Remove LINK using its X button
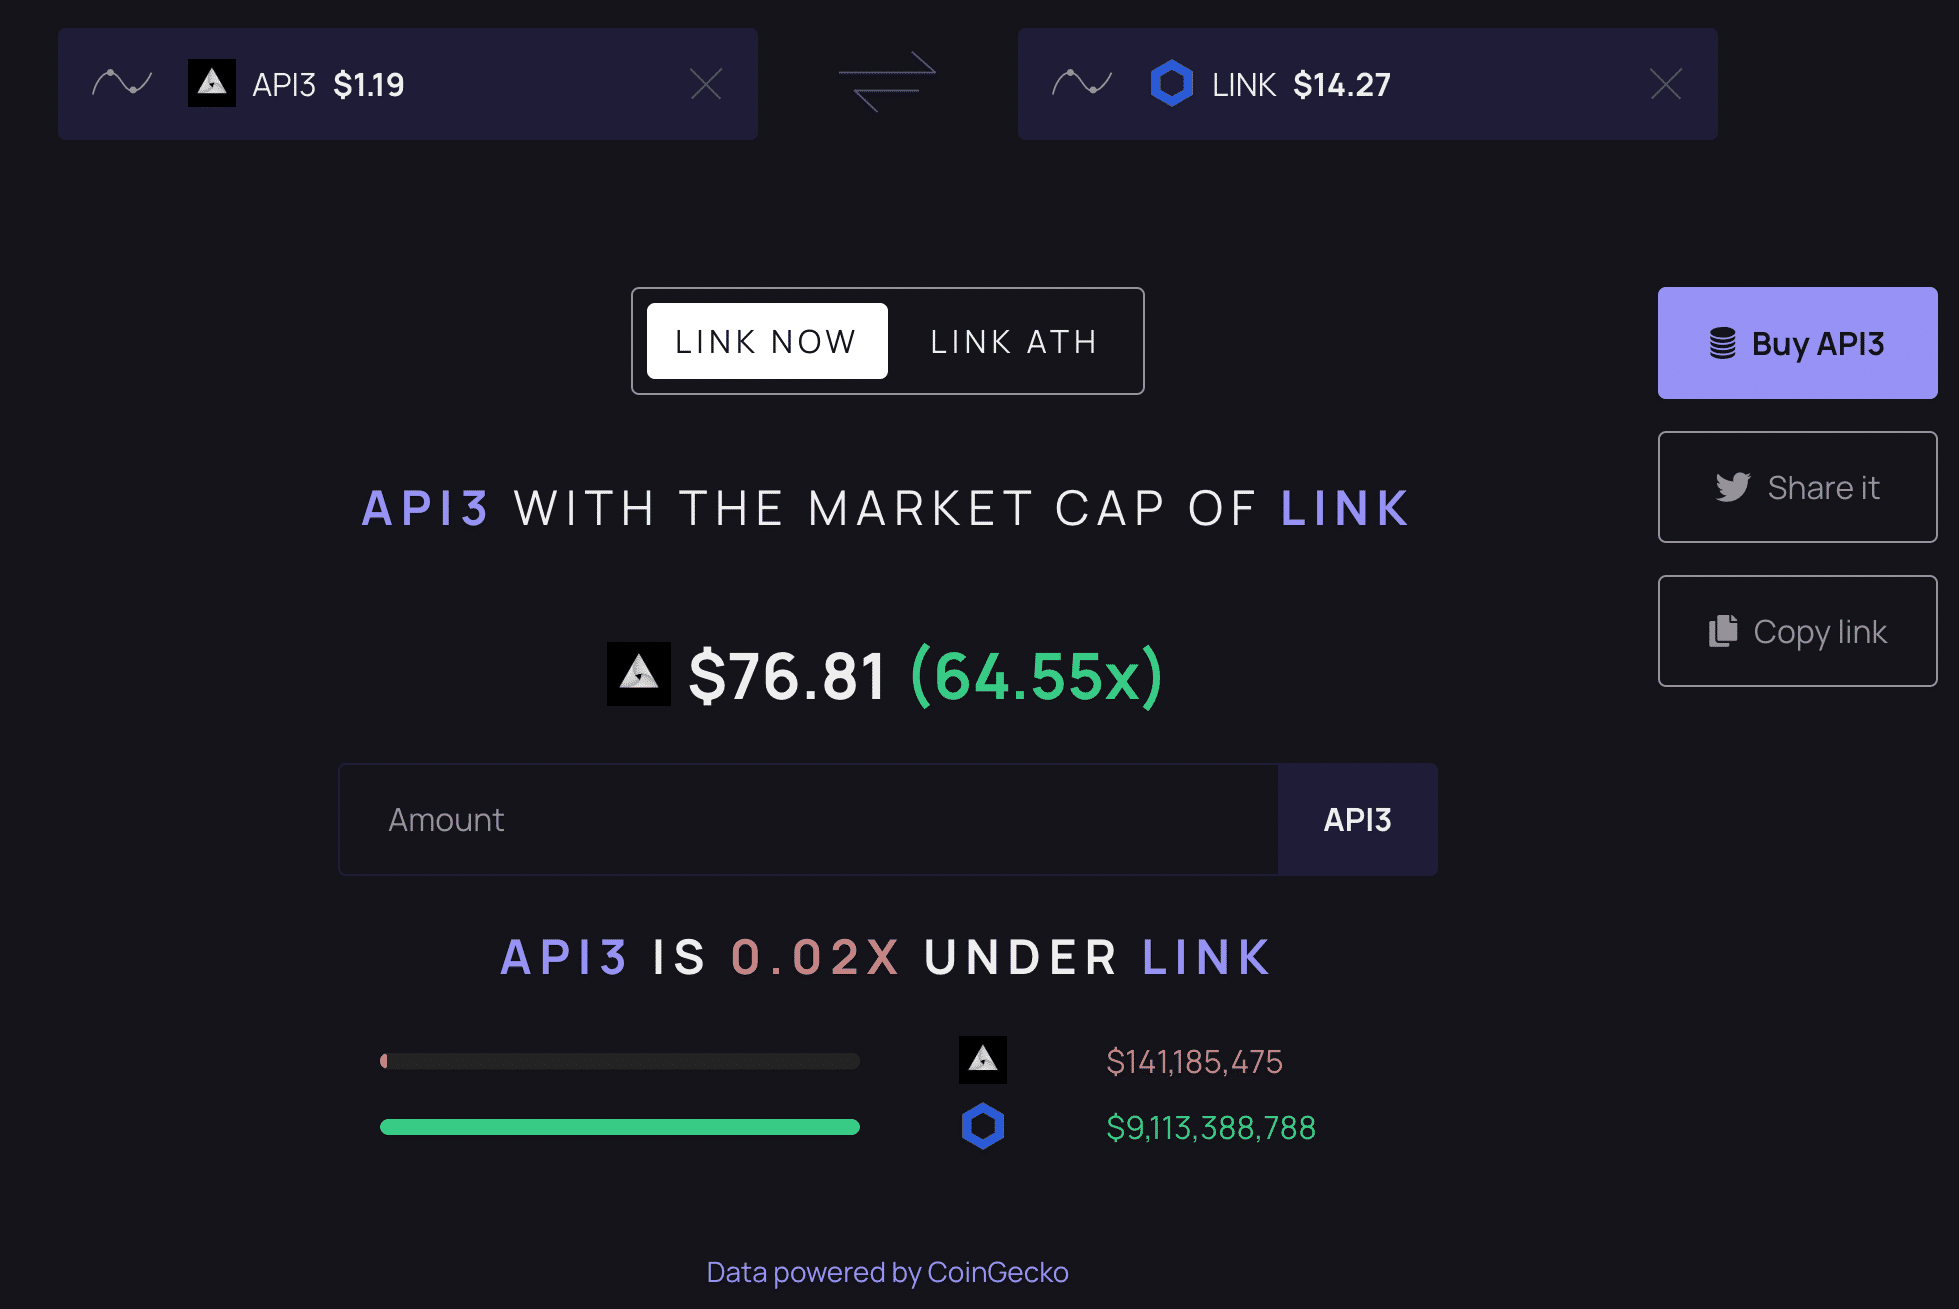This screenshot has height=1309, width=1959. tap(1665, 84)
